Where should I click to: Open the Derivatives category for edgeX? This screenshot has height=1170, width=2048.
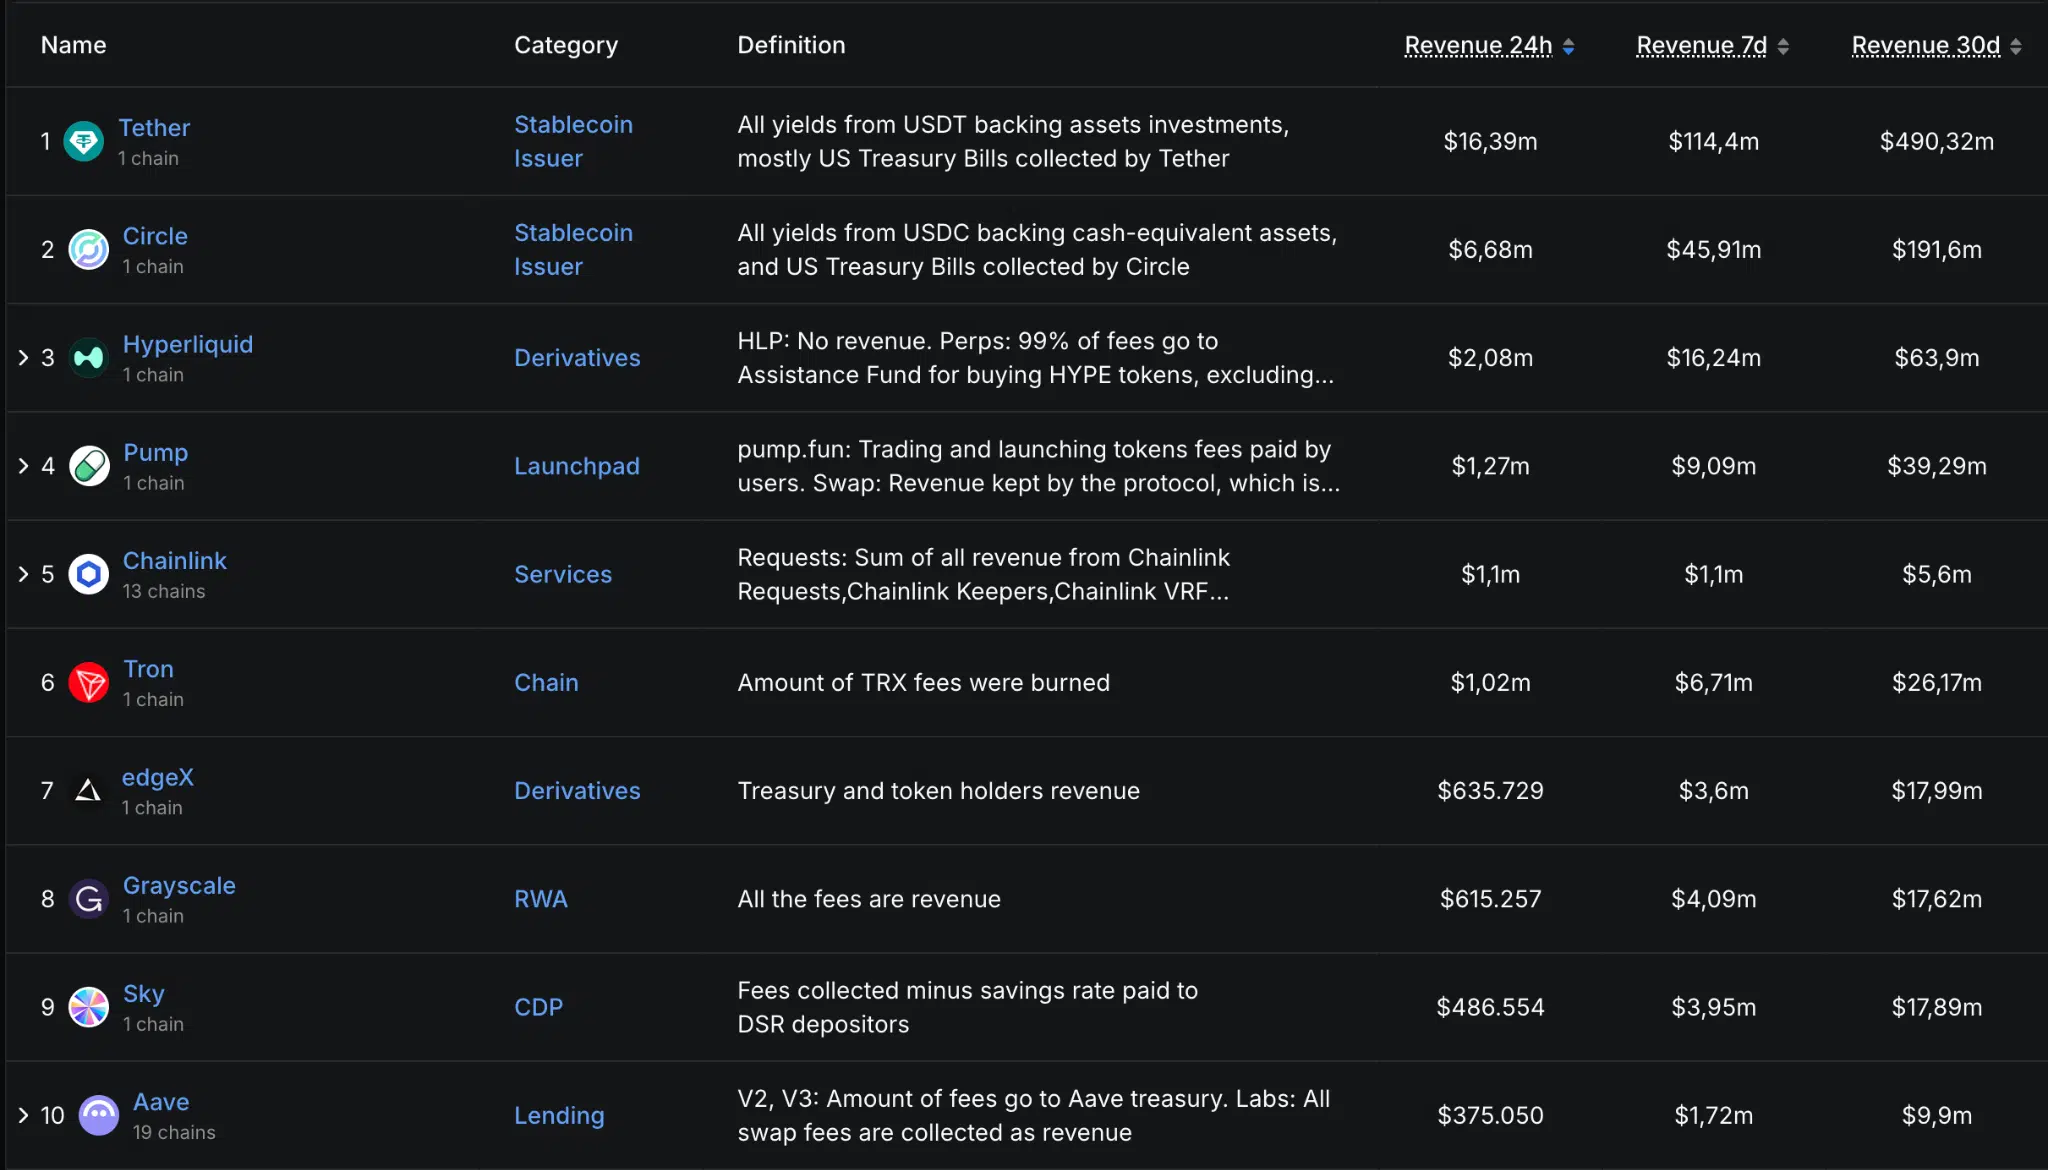pos(577,790)
